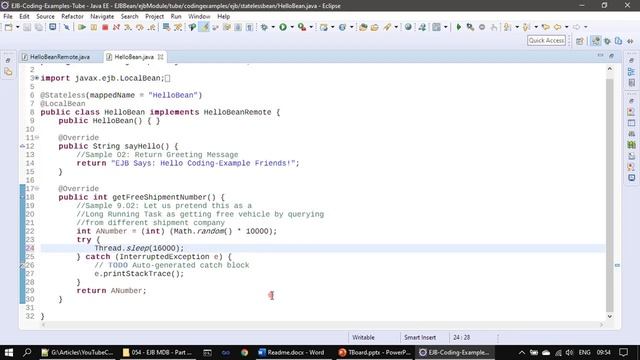The width and height of the screenshot is (640, 360).
Task: Open the Refactor menu
Action: (72, 16)
